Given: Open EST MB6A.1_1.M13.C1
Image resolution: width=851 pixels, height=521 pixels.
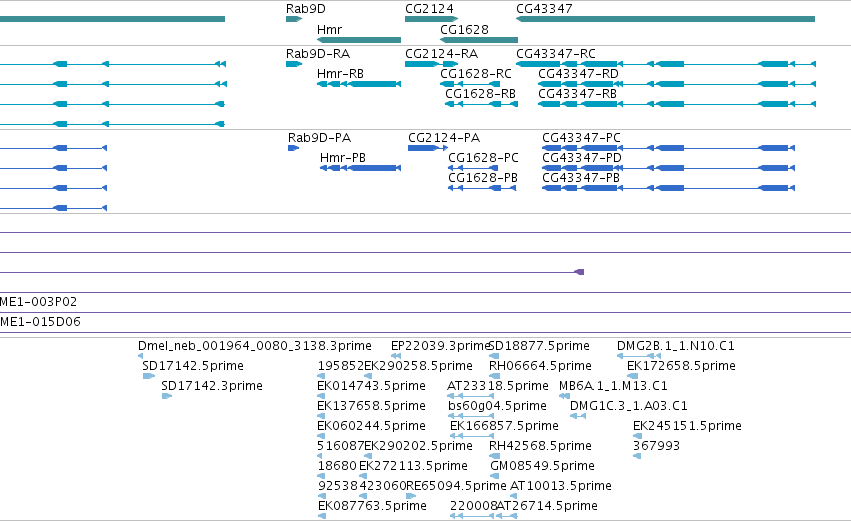Looking at the screenshot, I should (613, 386).
